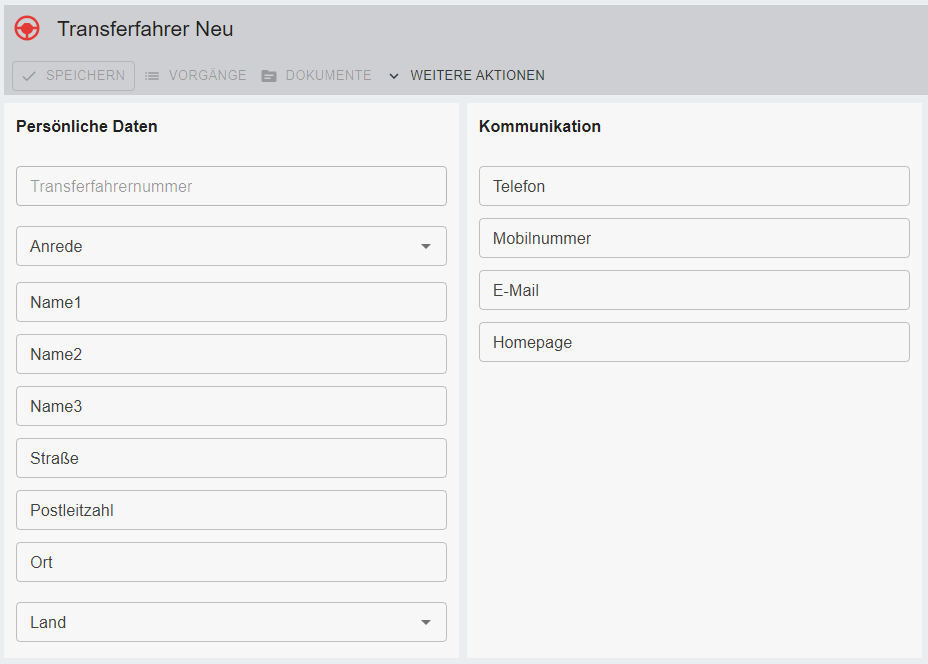Expand Weitere Aktionen chevron
The image size is (928, 664).
pyautogui.click(x=394, y=76)
